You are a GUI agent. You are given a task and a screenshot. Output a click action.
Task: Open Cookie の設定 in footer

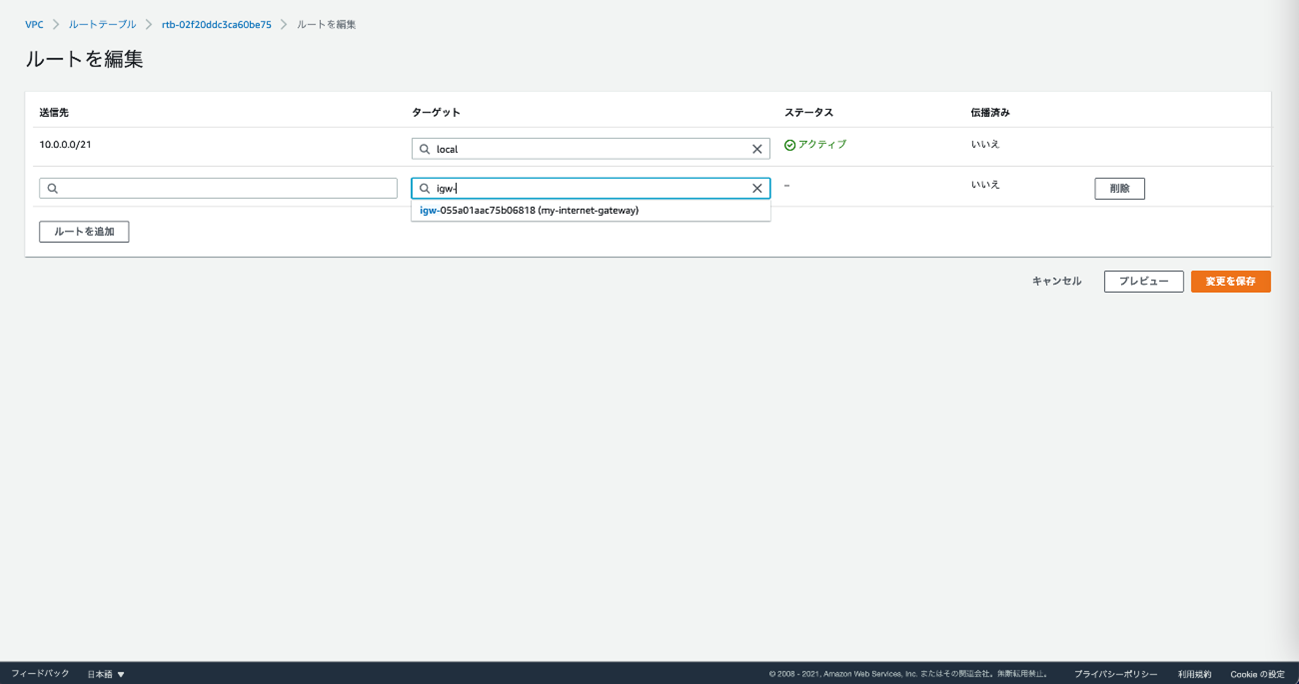pyautogui.click(x=1257, y=674)
